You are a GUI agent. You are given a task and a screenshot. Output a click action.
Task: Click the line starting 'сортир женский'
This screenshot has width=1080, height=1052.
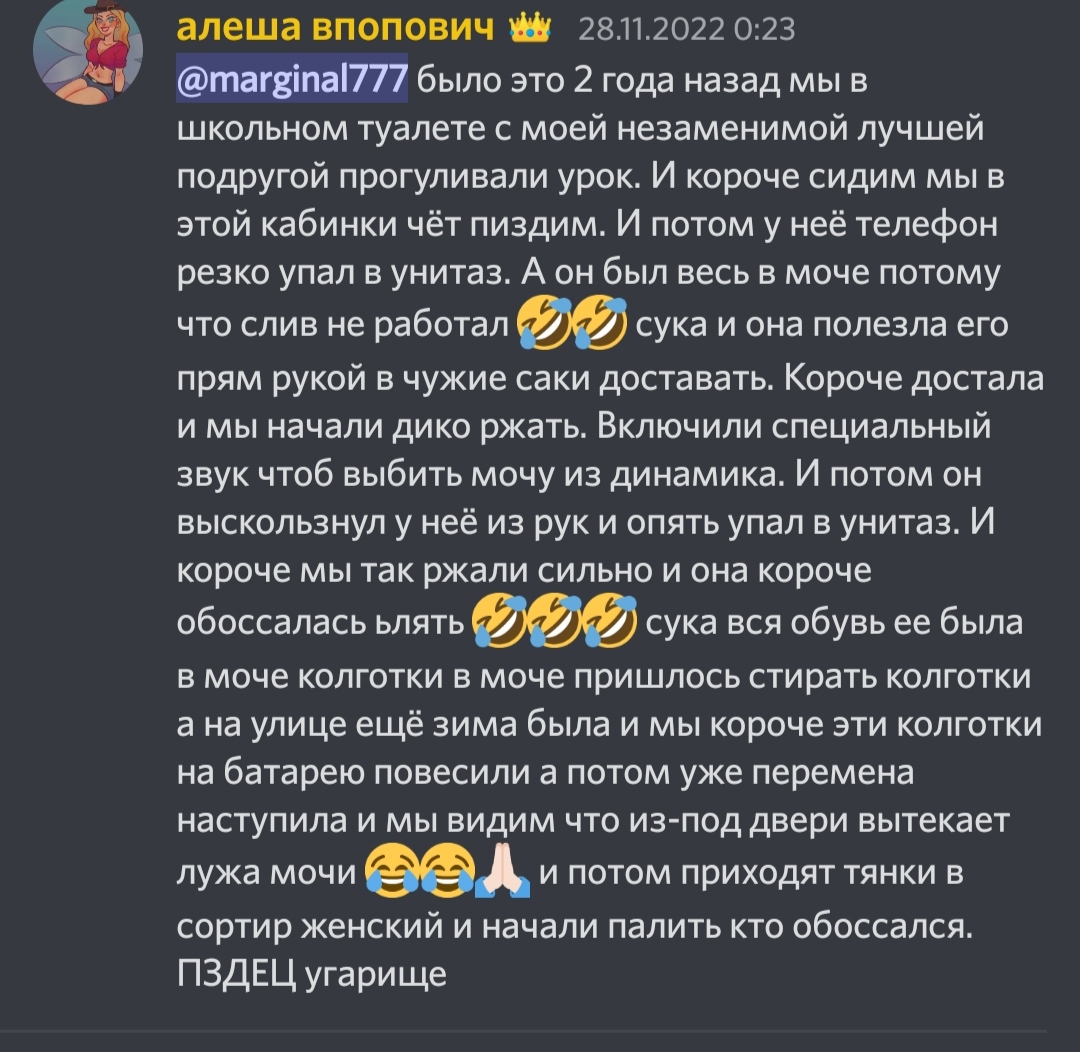coord(574,926)
